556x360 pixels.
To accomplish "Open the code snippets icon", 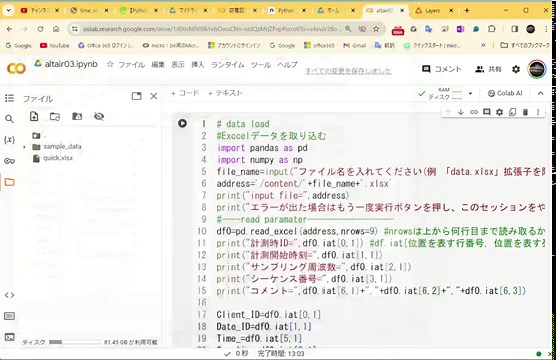I will click(10, 295).
